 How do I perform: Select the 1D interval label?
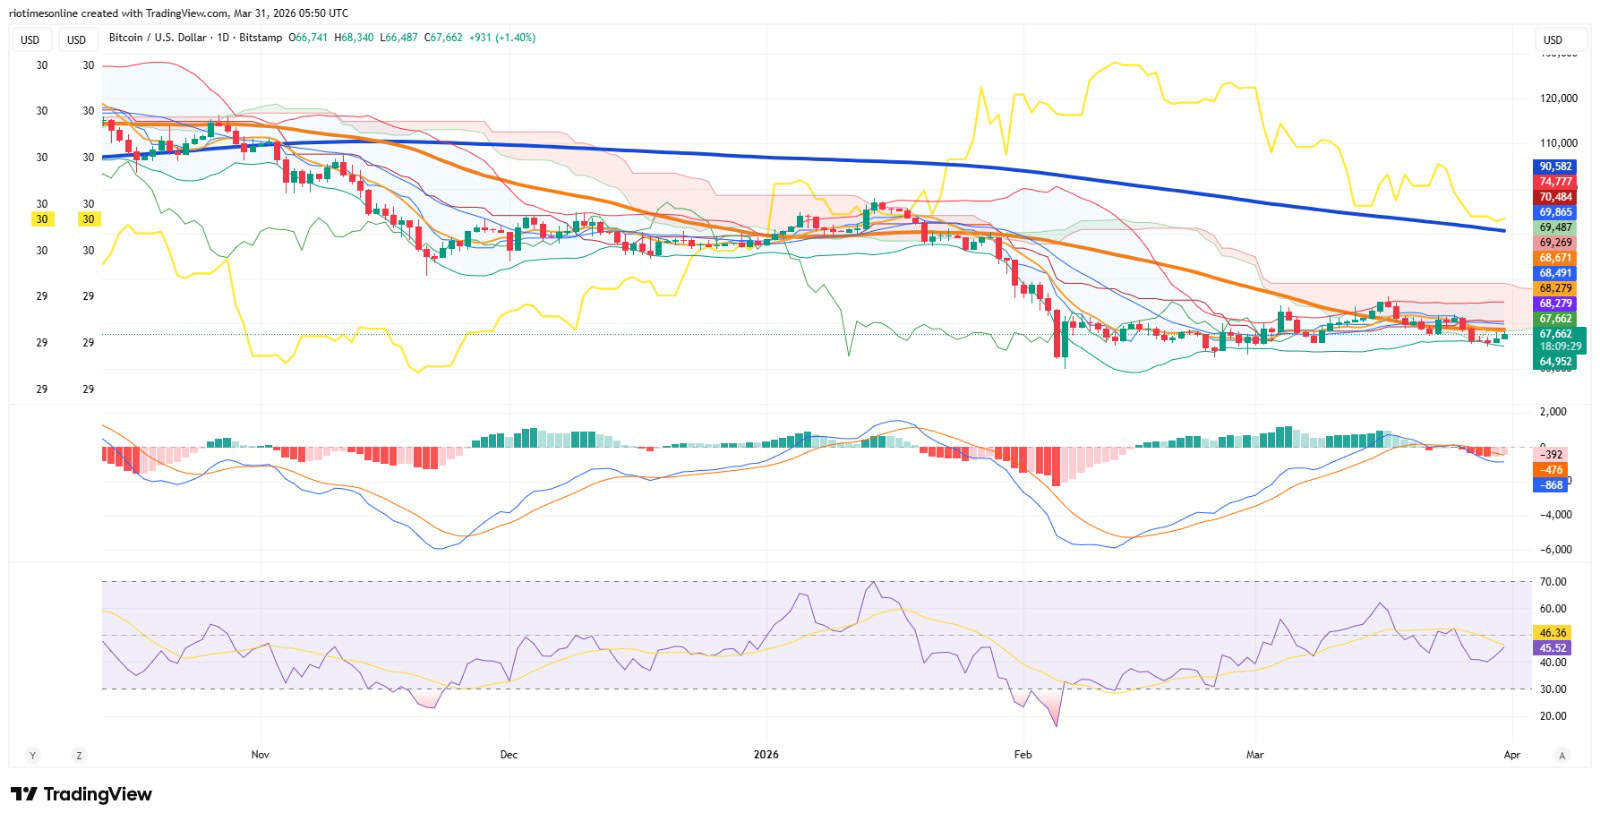pos(223,37)
